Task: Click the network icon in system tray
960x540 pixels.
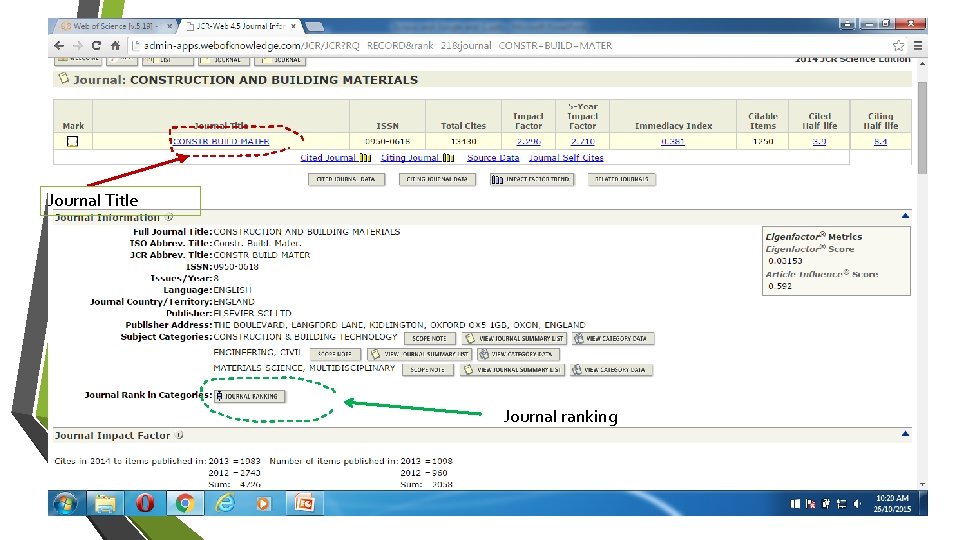Action: click(x=841, y=504)
